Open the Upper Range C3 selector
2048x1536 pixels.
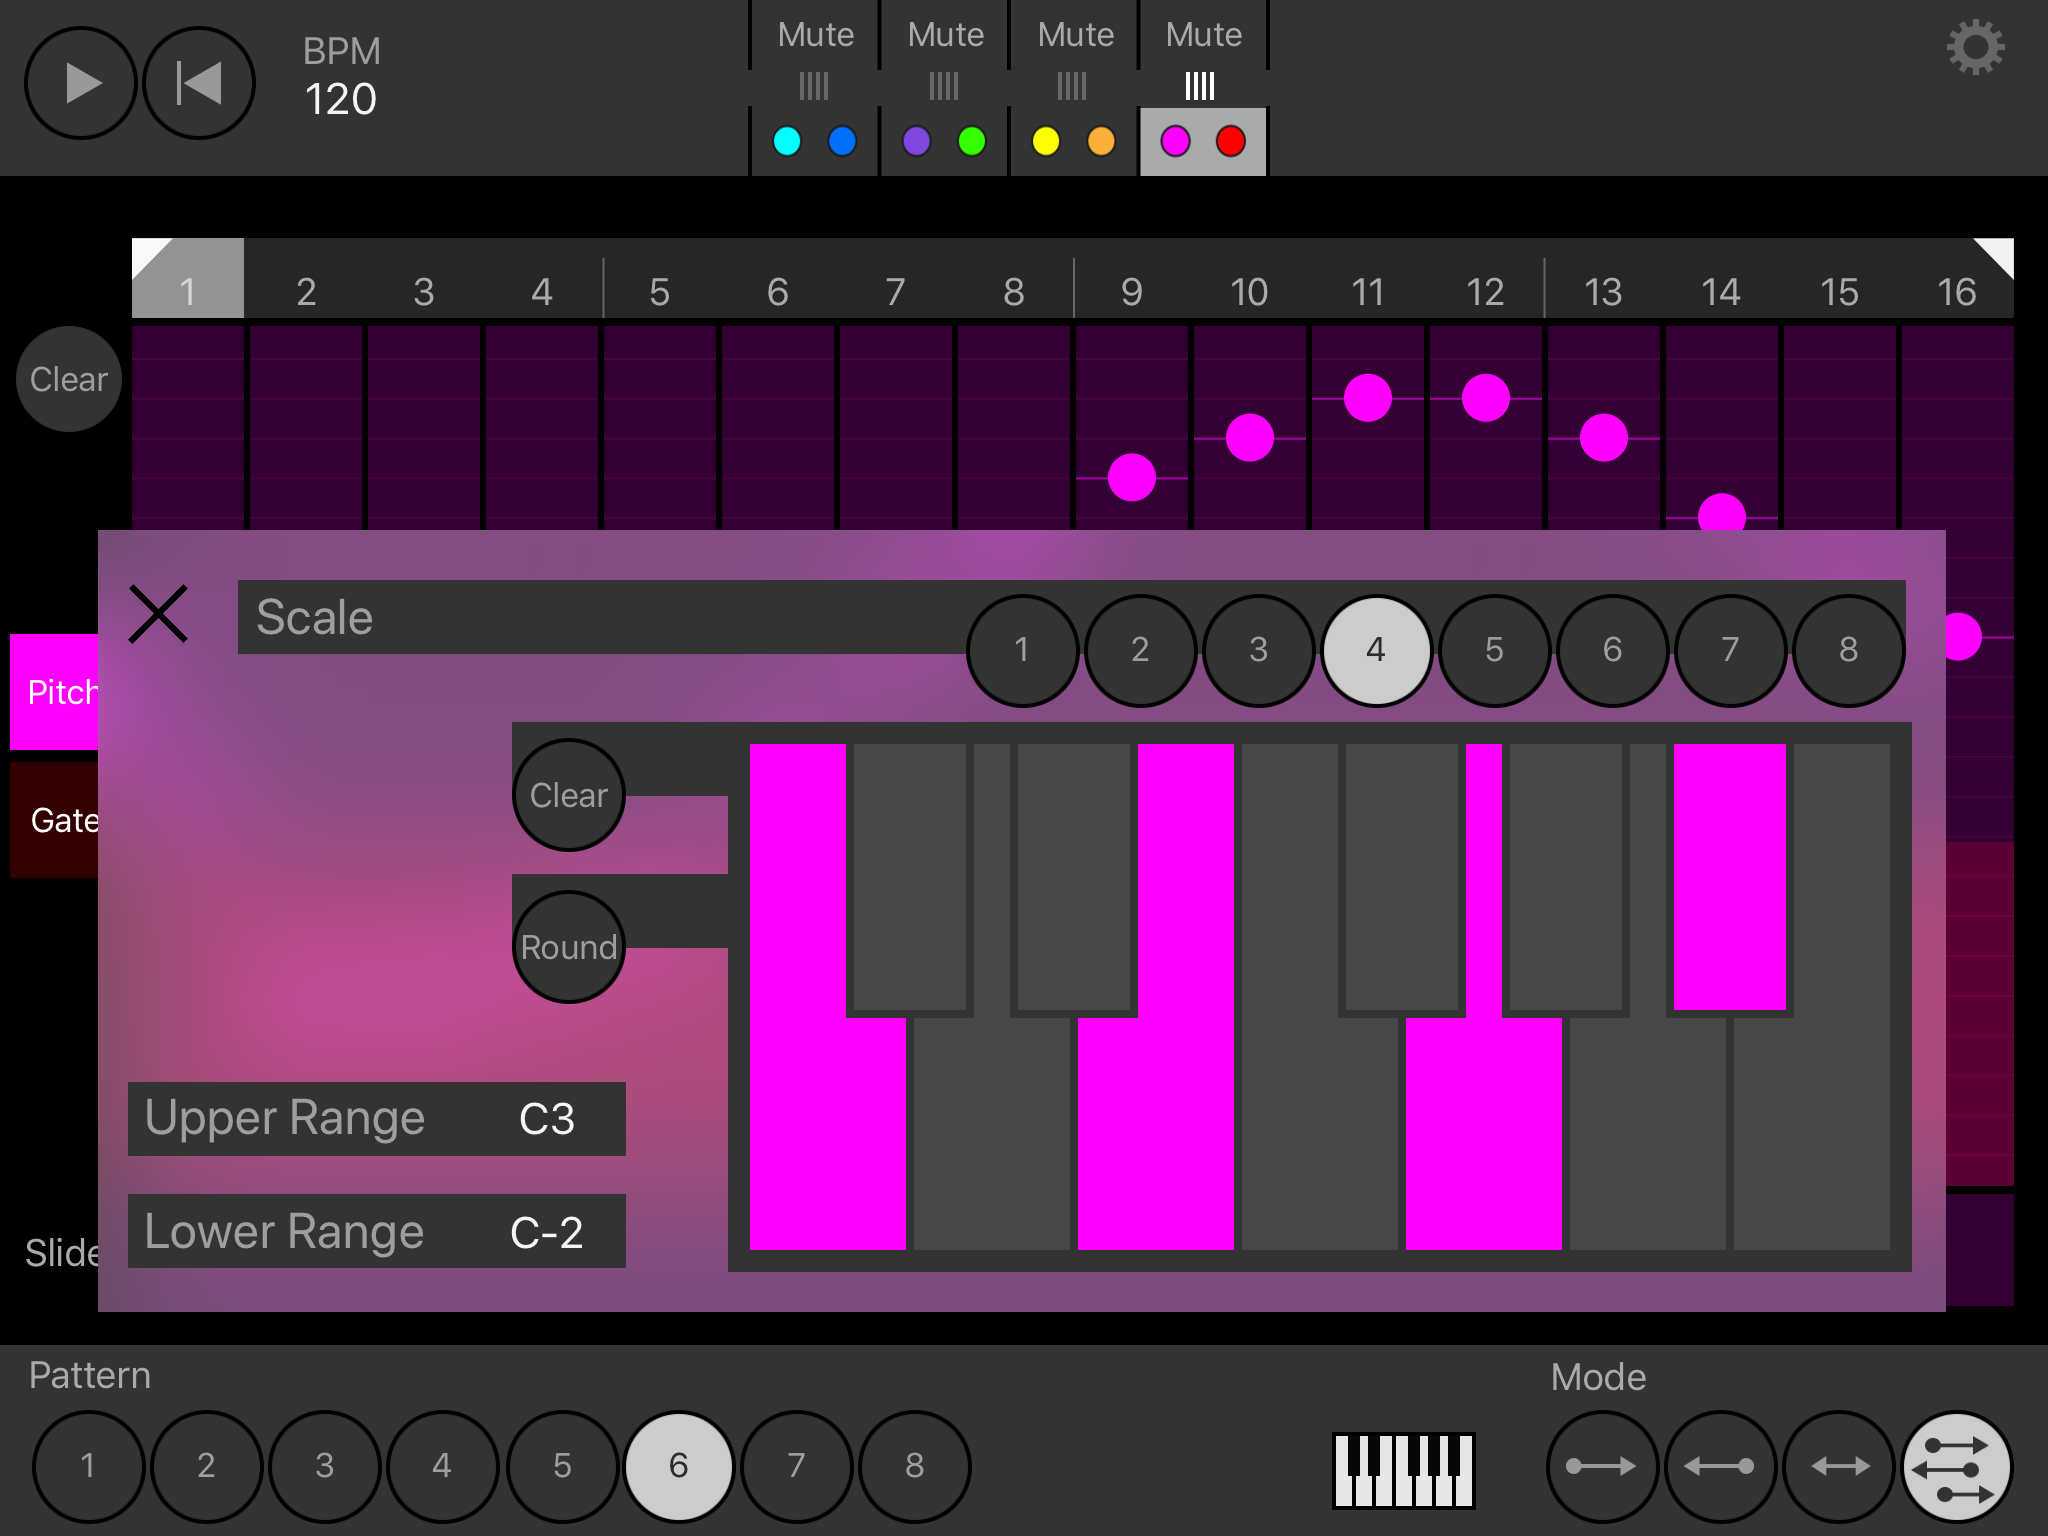(x=376, y=1119)
